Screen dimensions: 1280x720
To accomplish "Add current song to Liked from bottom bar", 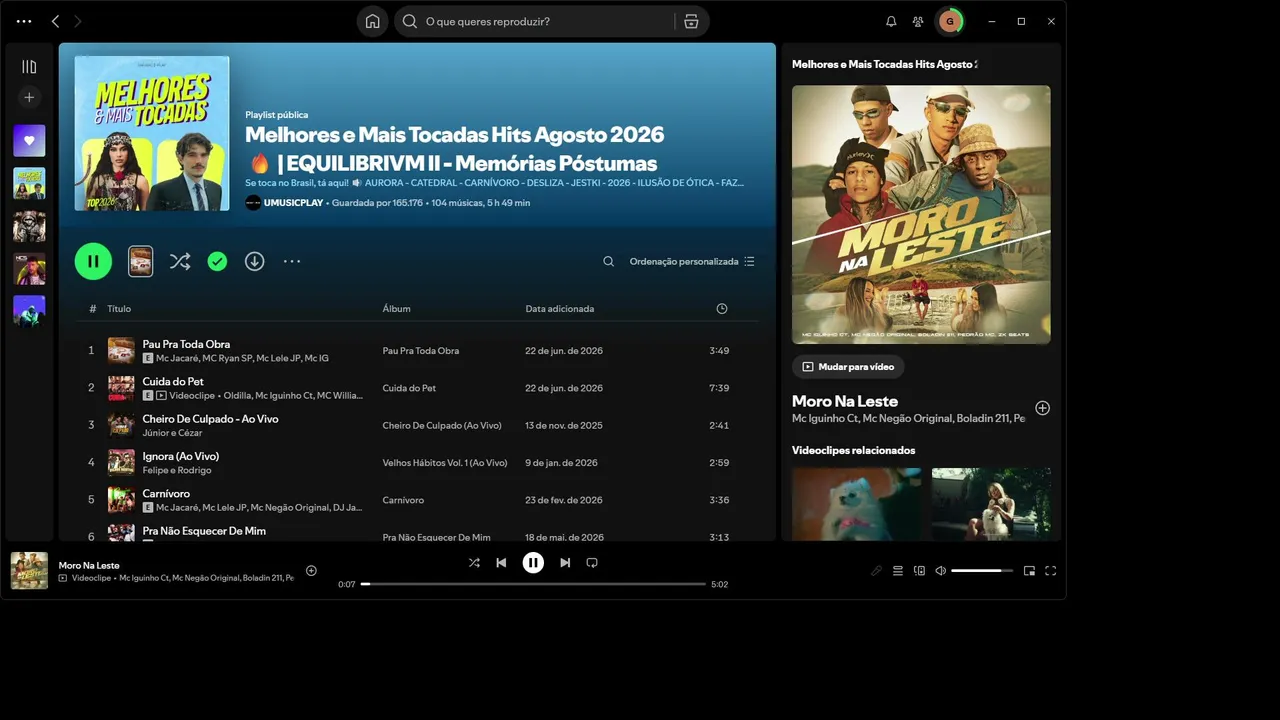I will 311,571.
